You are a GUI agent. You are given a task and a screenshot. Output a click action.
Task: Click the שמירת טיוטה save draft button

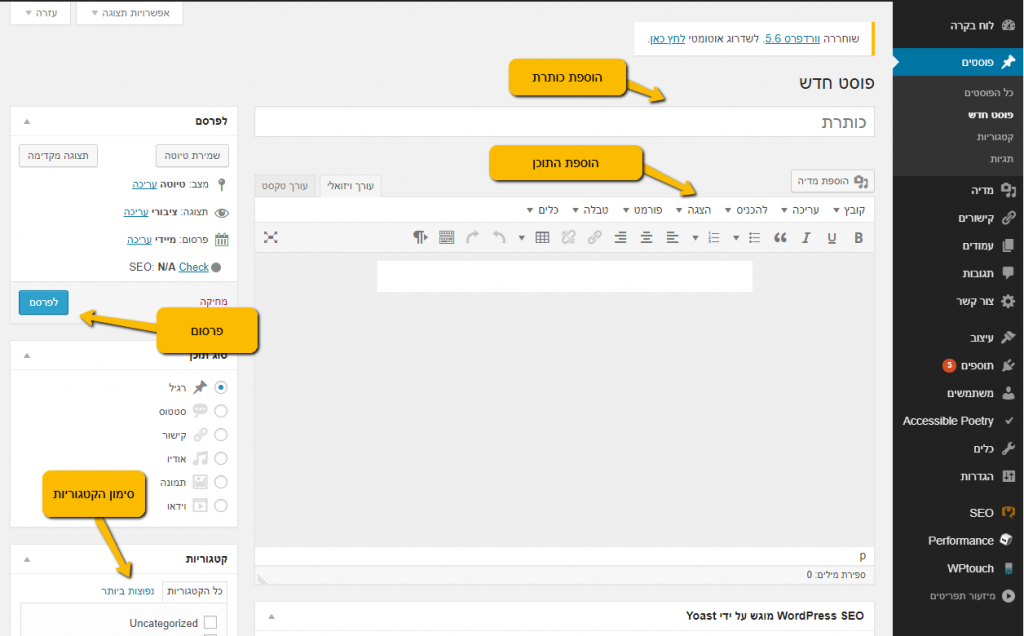click(x=193, y=155)
